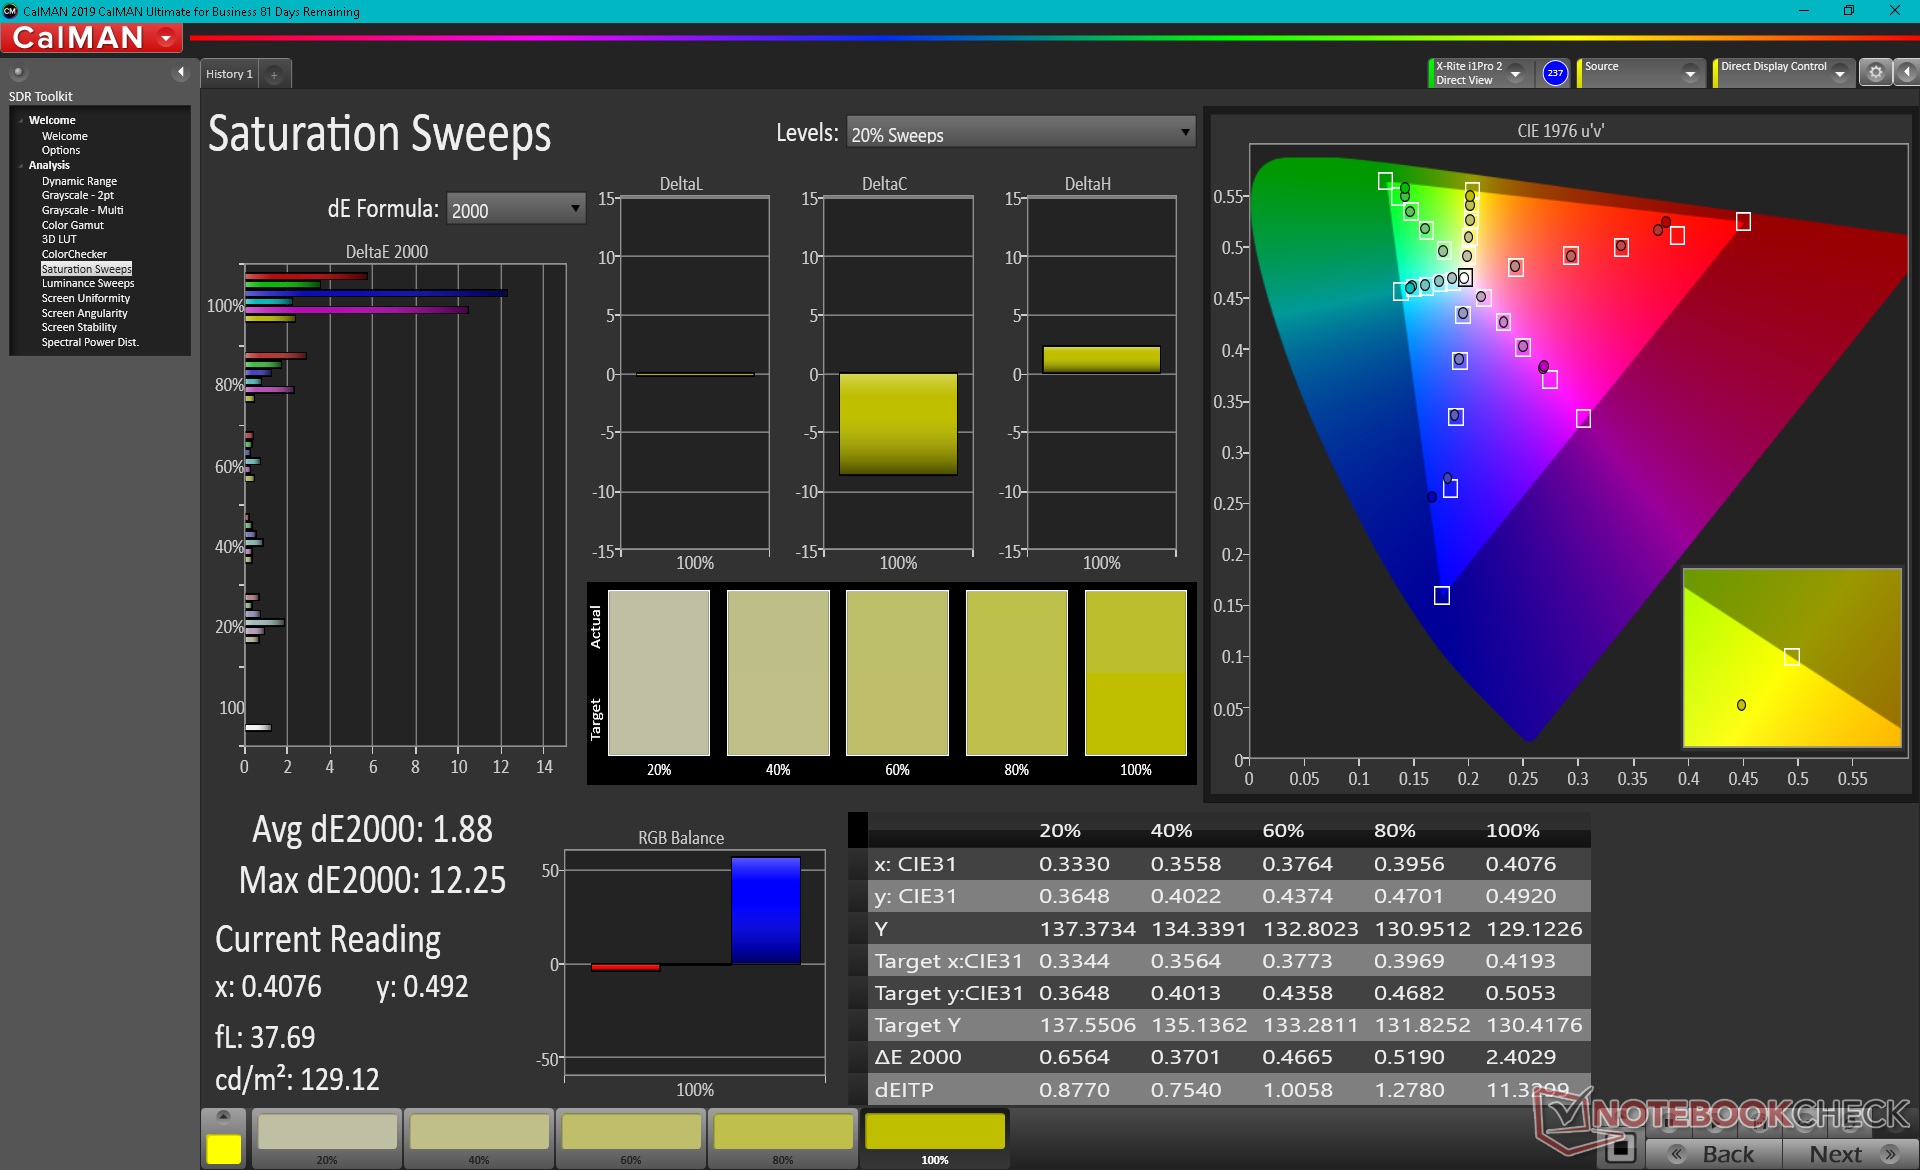This screenshot has width=1920, height=1170.
Task: Select Luminance Sweeps in the sidebar
Action: click(x=87, y=284)
